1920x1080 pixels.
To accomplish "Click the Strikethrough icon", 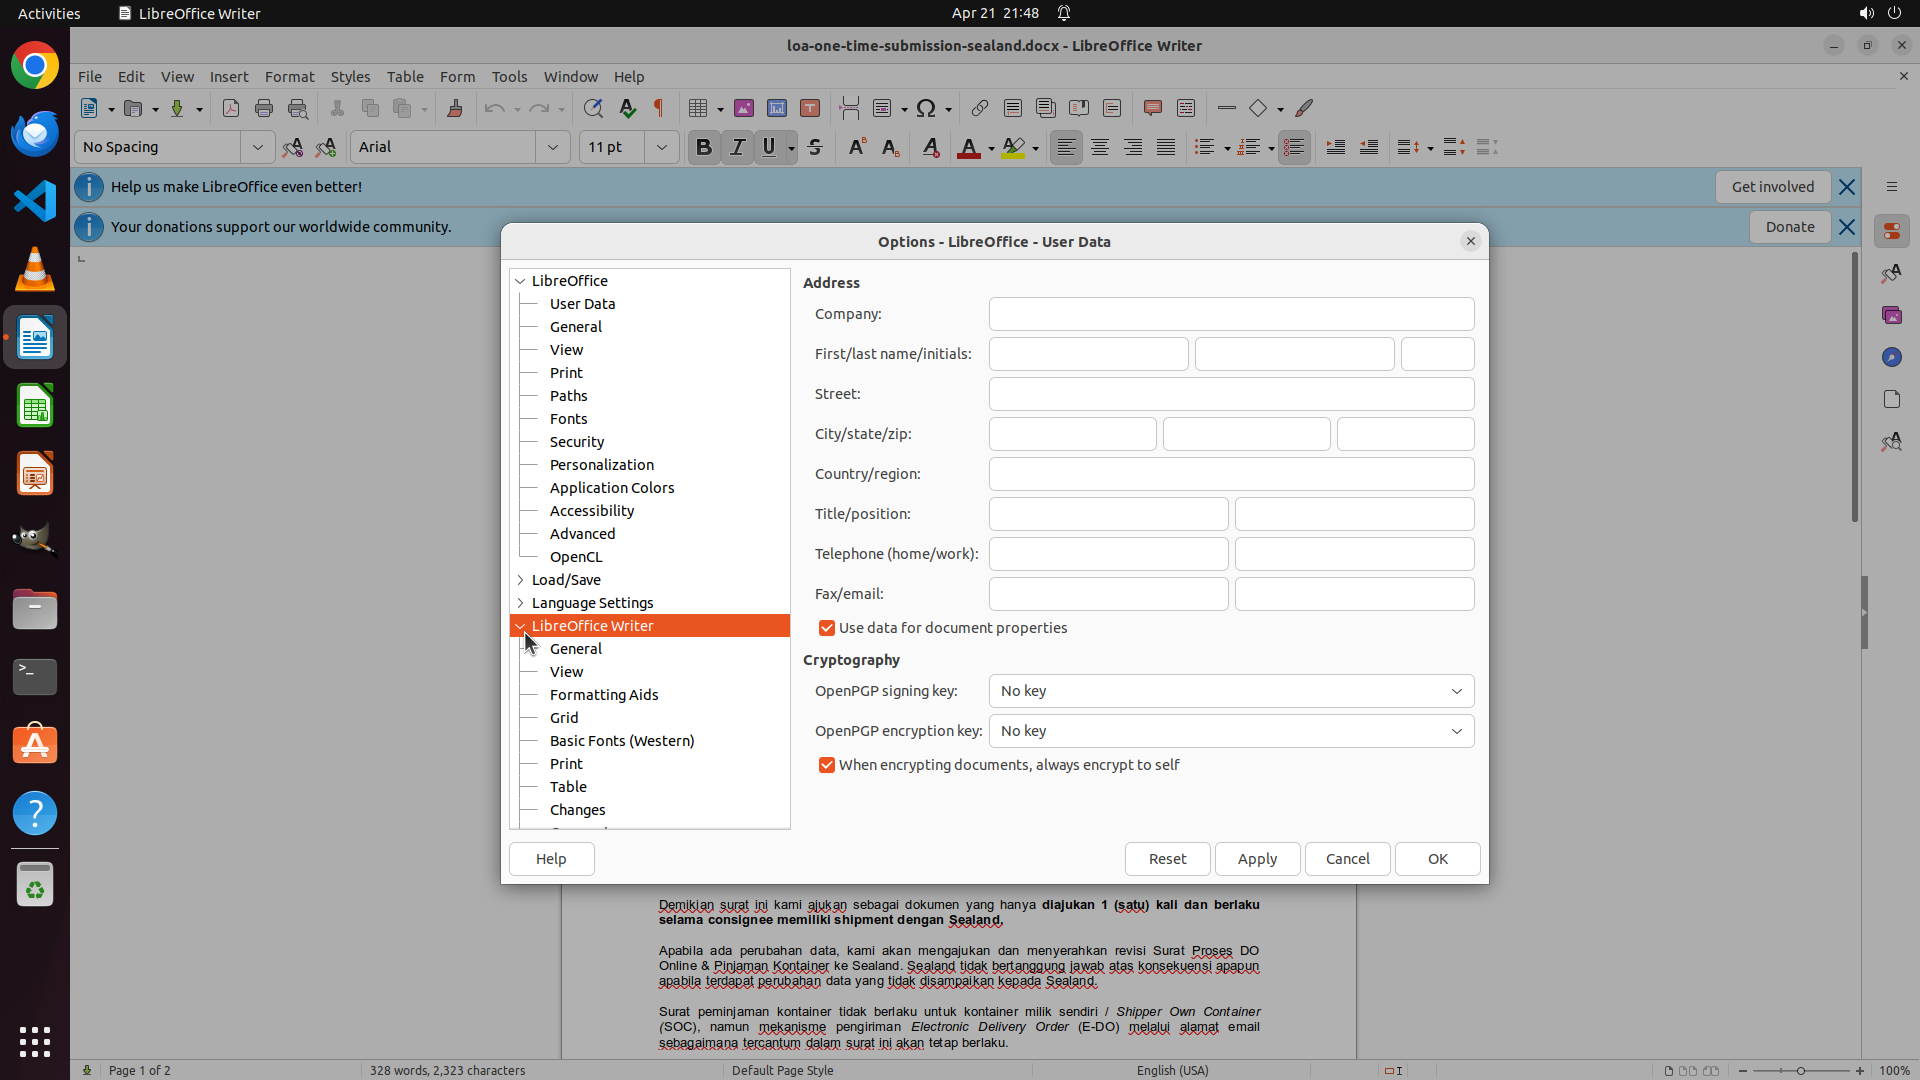I will tap(815, 147).
